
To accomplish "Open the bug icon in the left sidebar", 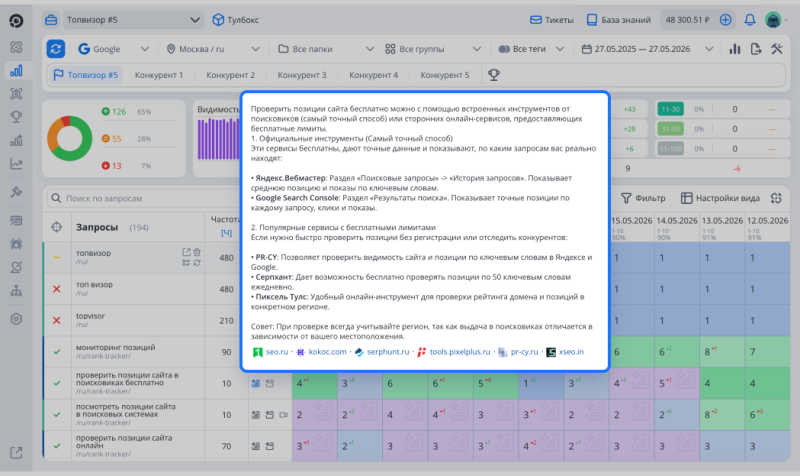I will tap(16, 244).
